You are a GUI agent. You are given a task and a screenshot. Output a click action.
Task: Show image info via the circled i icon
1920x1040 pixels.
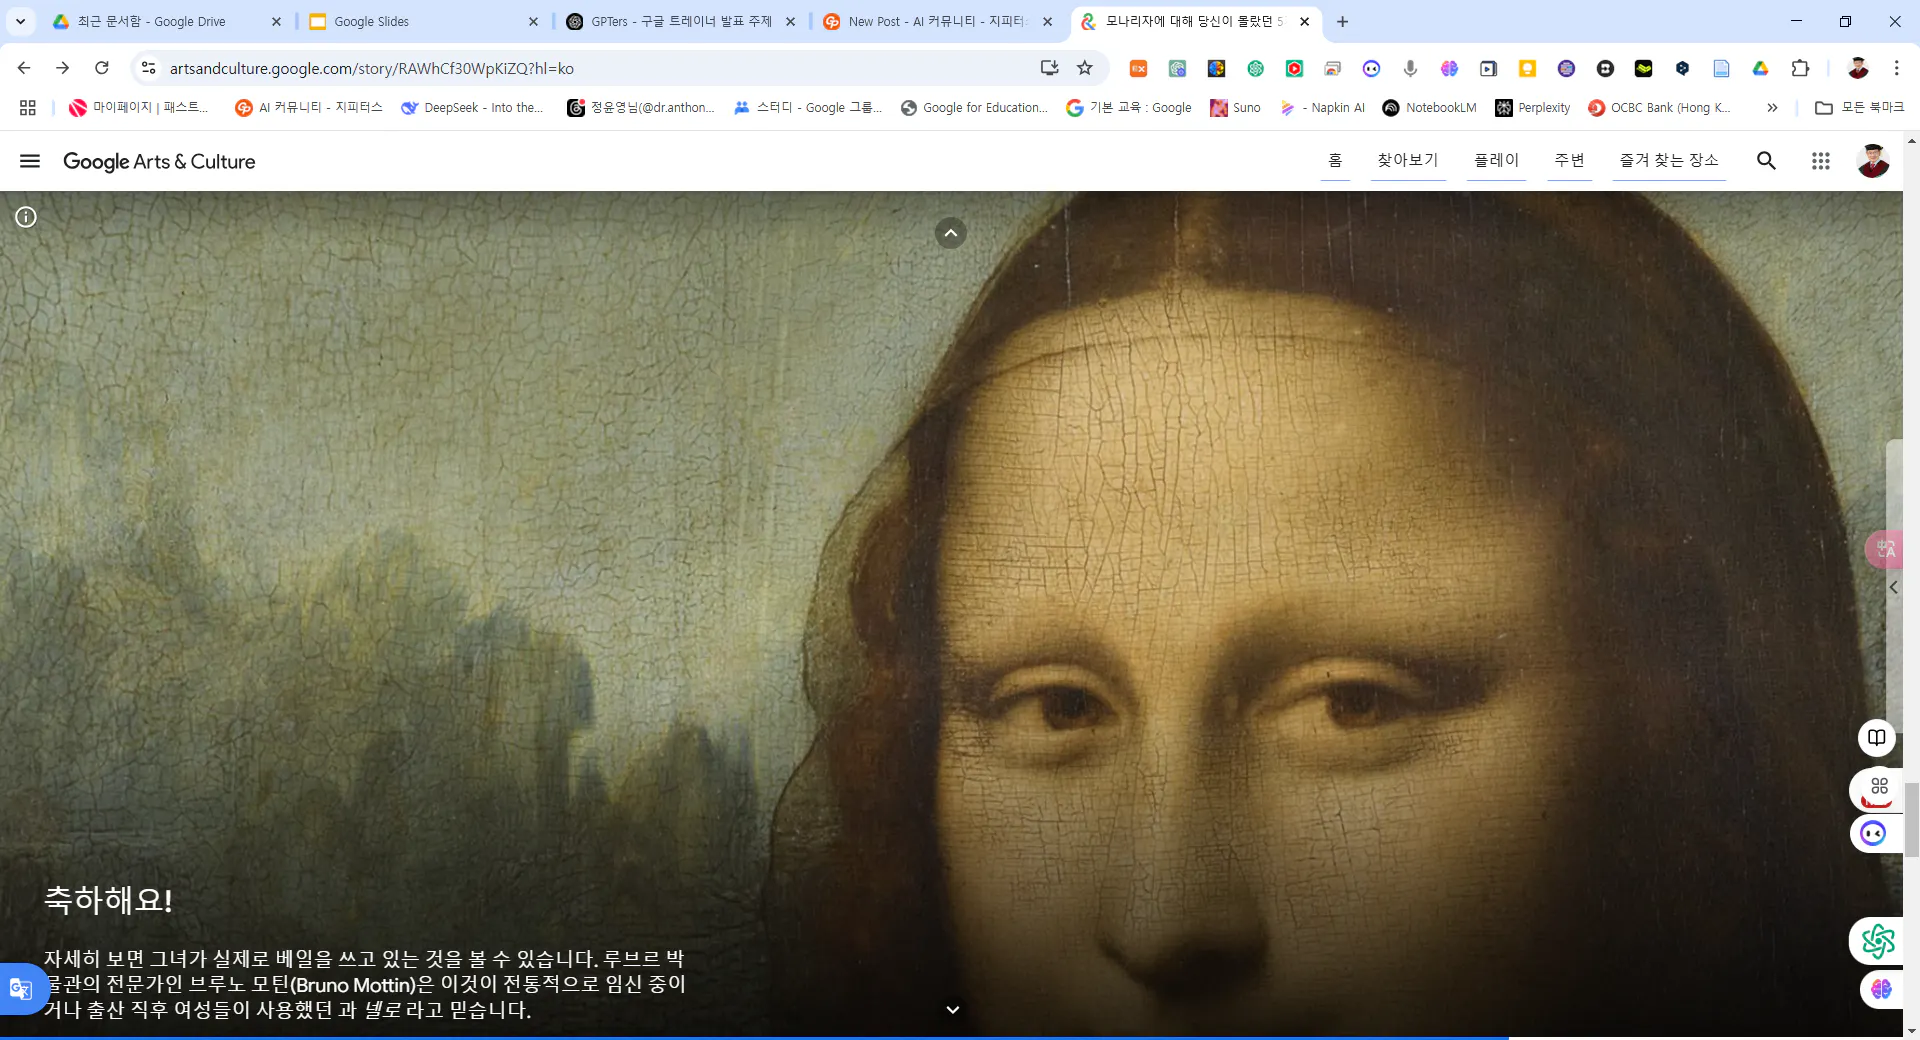click(x=26, y=217)
